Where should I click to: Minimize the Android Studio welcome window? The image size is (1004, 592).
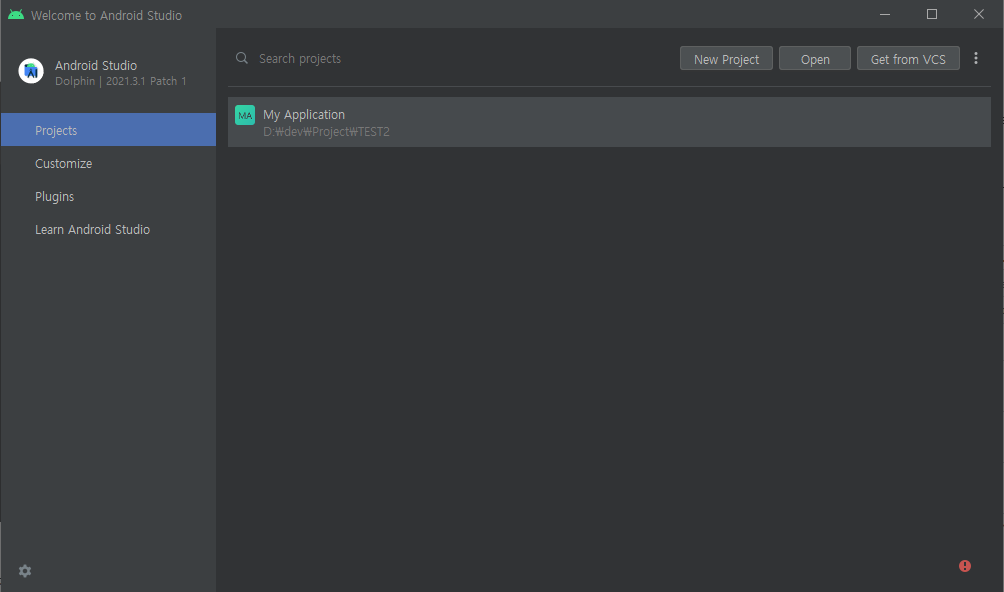coord(885,14)
